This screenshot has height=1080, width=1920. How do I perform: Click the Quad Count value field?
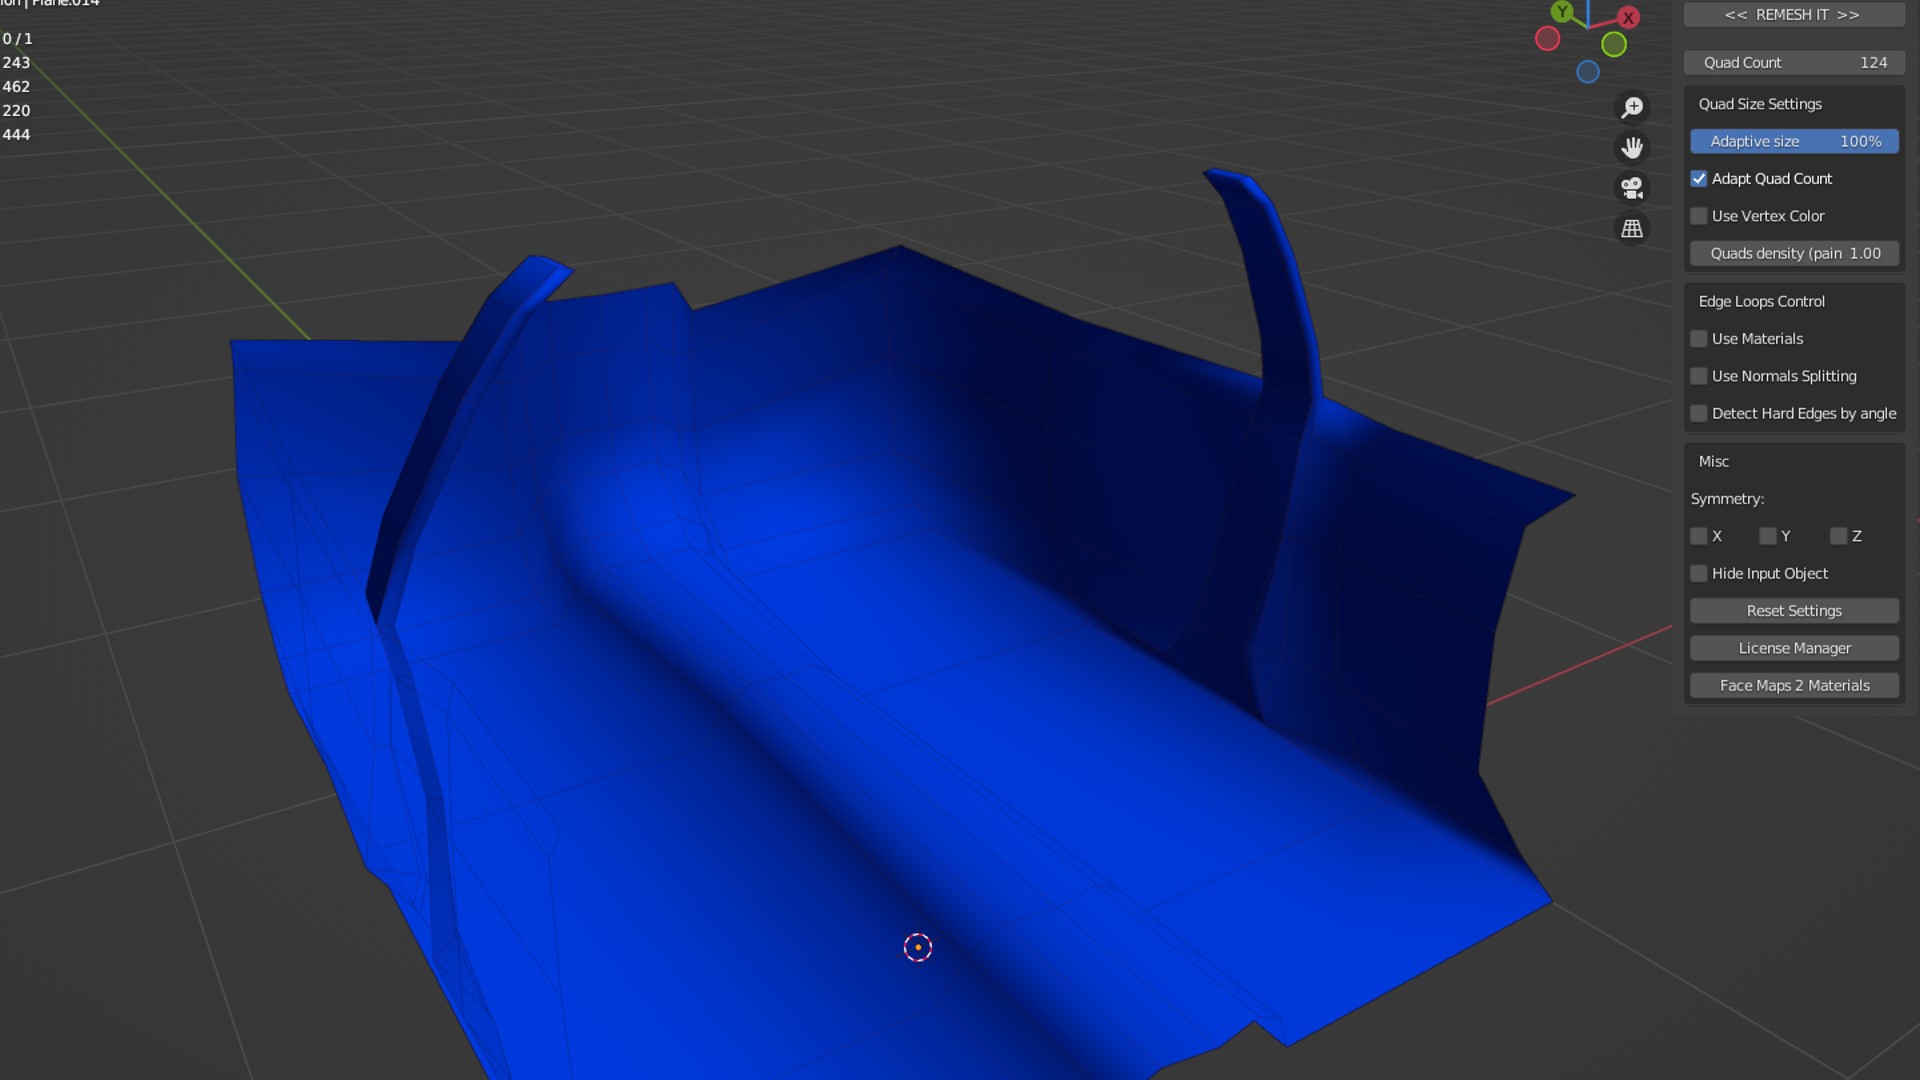click(x=1794, y=63)
